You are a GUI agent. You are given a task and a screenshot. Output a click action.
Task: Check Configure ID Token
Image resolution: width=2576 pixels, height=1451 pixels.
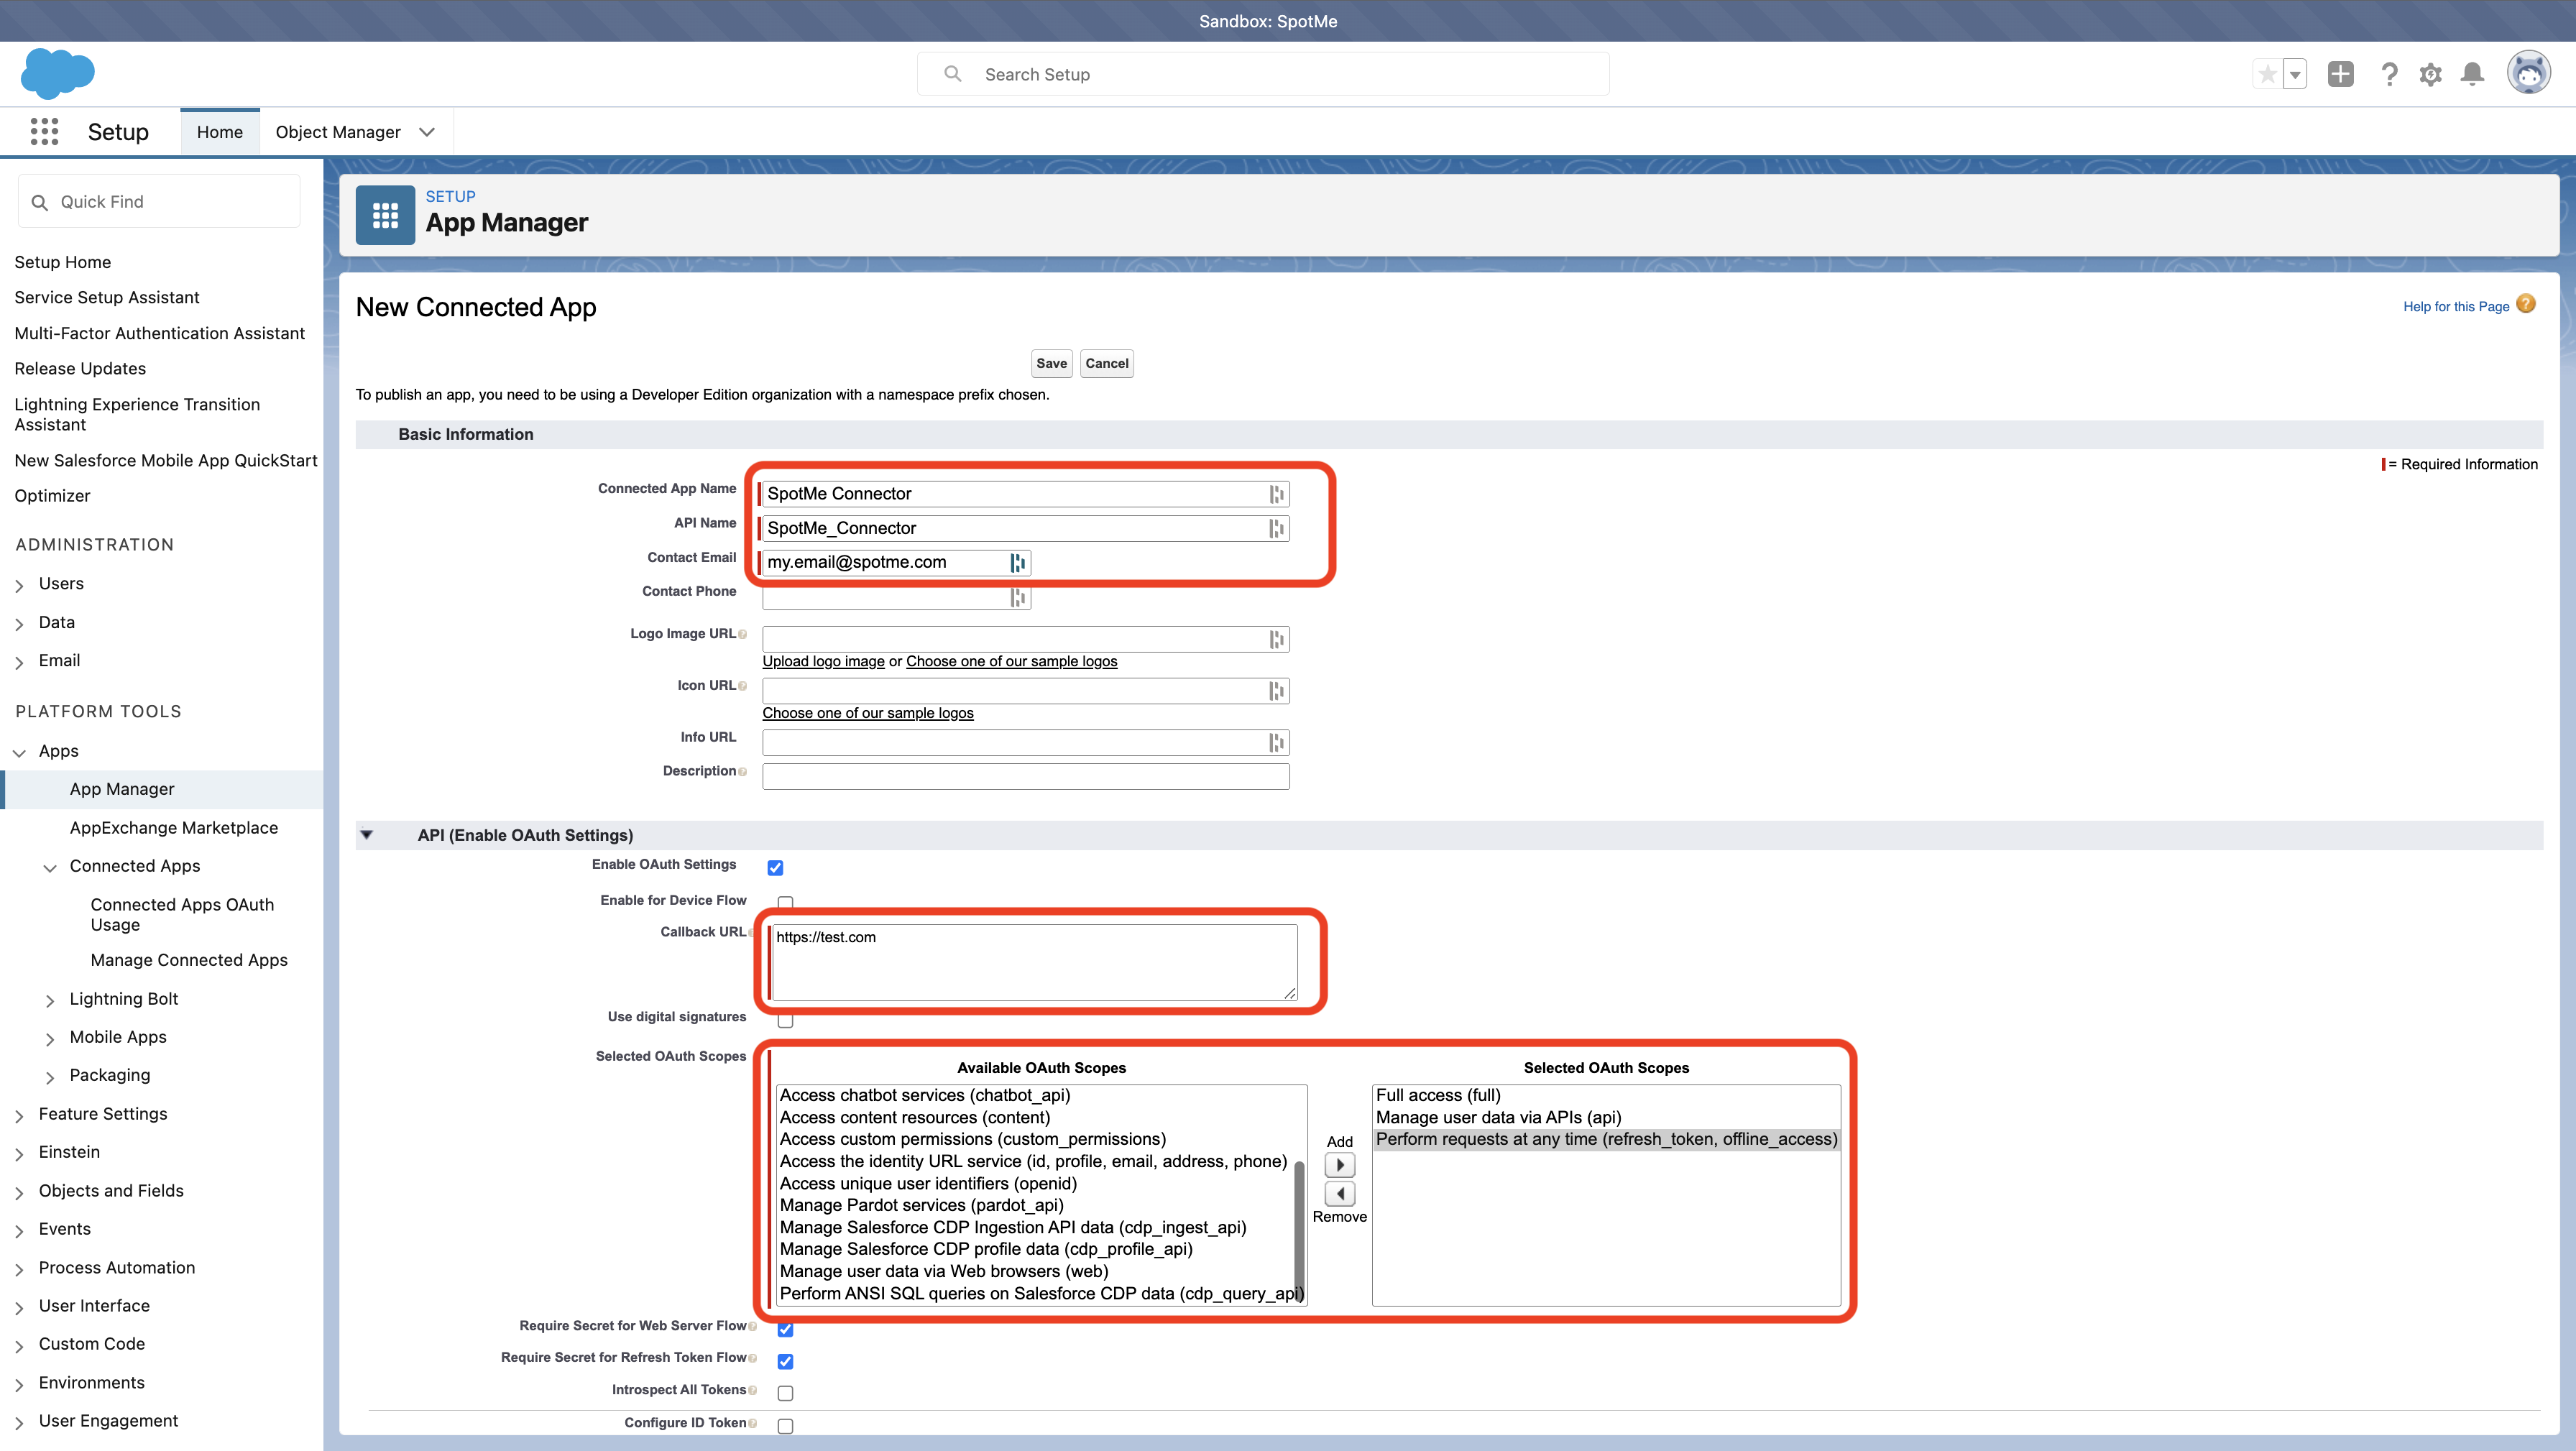pos(785,1426)
